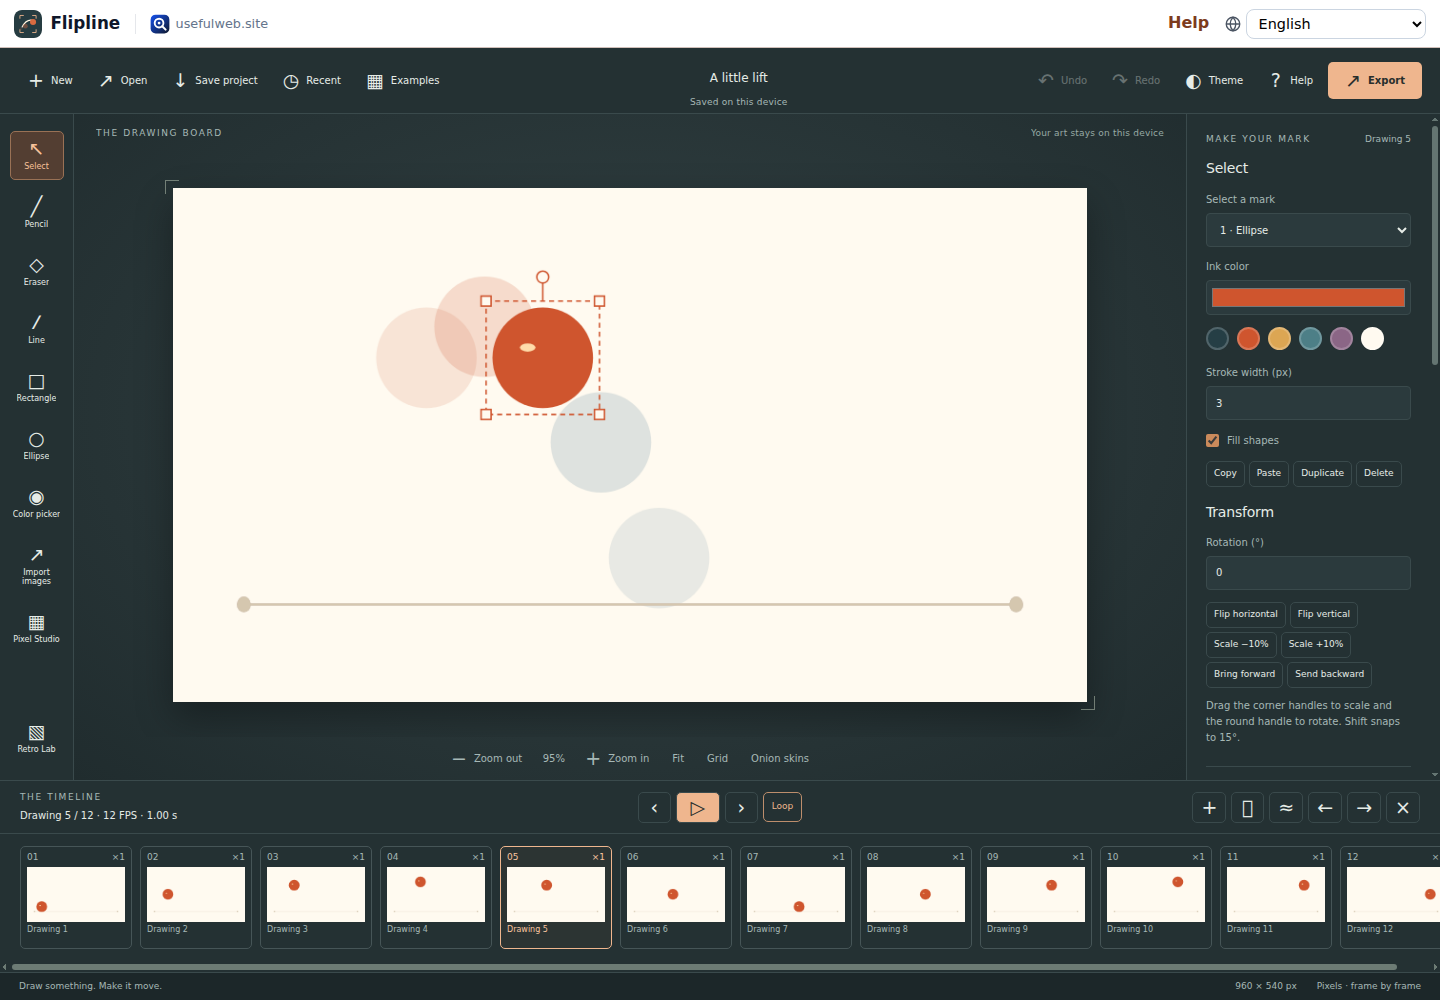Activate the Select tool in left toolbar

[37, 156]
